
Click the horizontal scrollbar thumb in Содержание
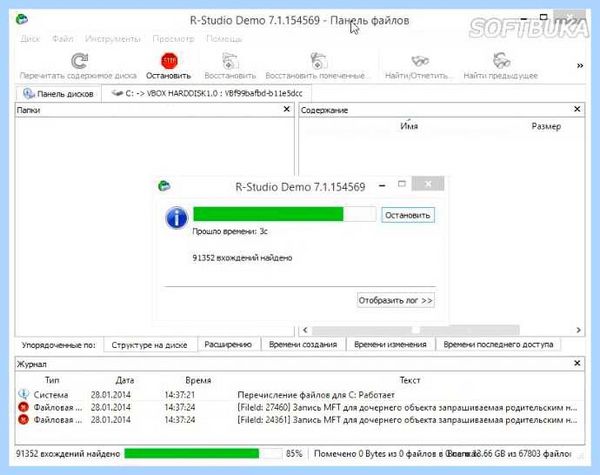point(416,330)
